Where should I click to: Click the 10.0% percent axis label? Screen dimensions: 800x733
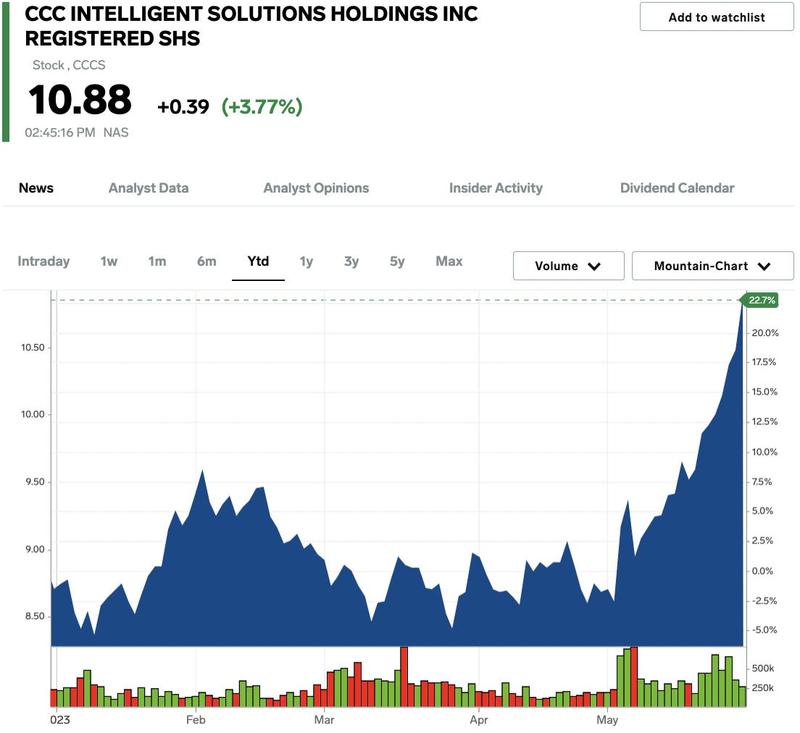coord(764,452)
